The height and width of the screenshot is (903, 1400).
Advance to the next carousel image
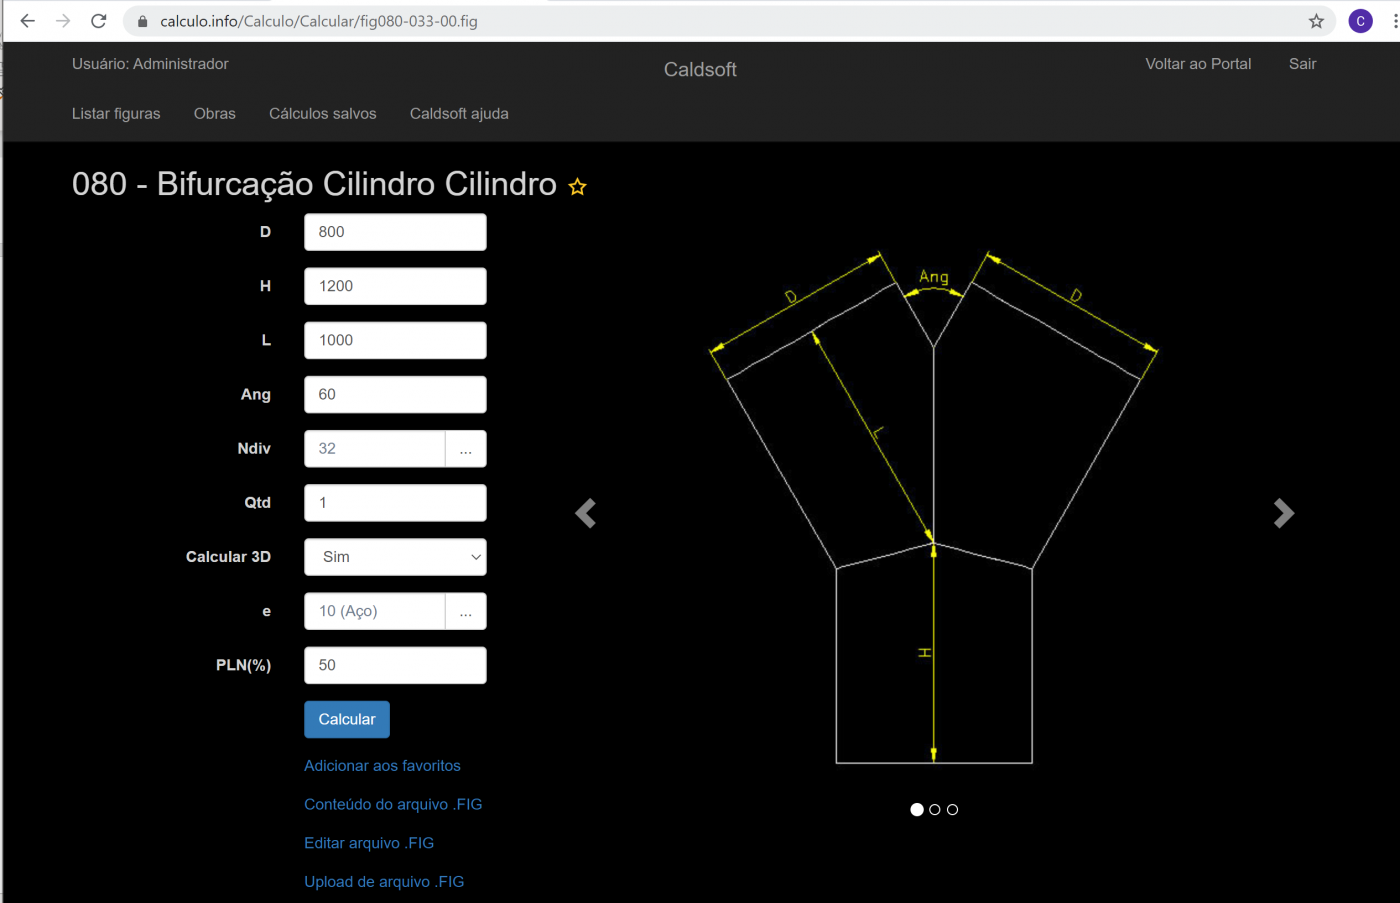[1283, 513]
